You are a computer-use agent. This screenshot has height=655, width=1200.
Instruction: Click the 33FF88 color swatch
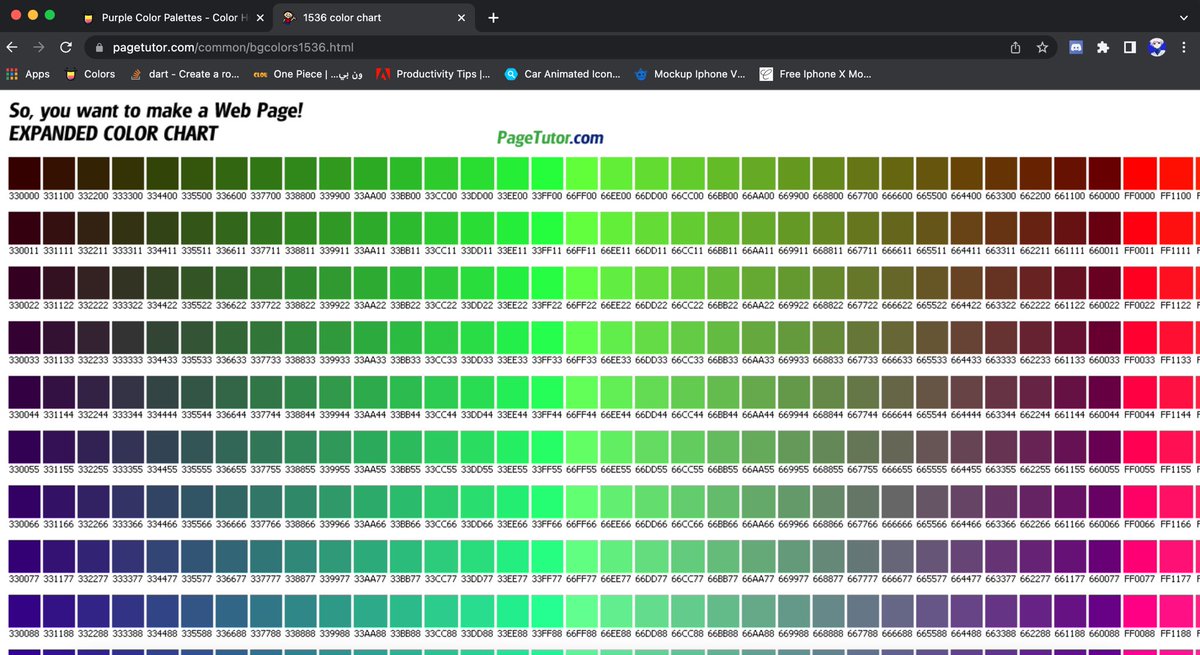click(x=547, y=610)
